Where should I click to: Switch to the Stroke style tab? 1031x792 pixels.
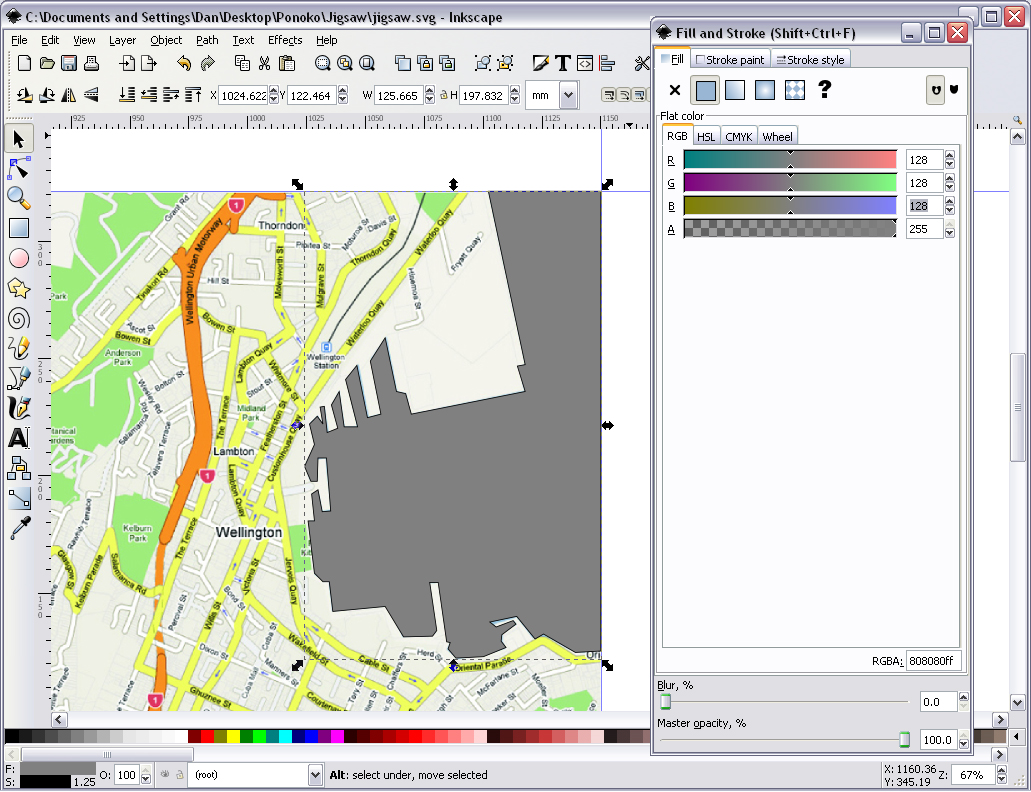(810, 60)
